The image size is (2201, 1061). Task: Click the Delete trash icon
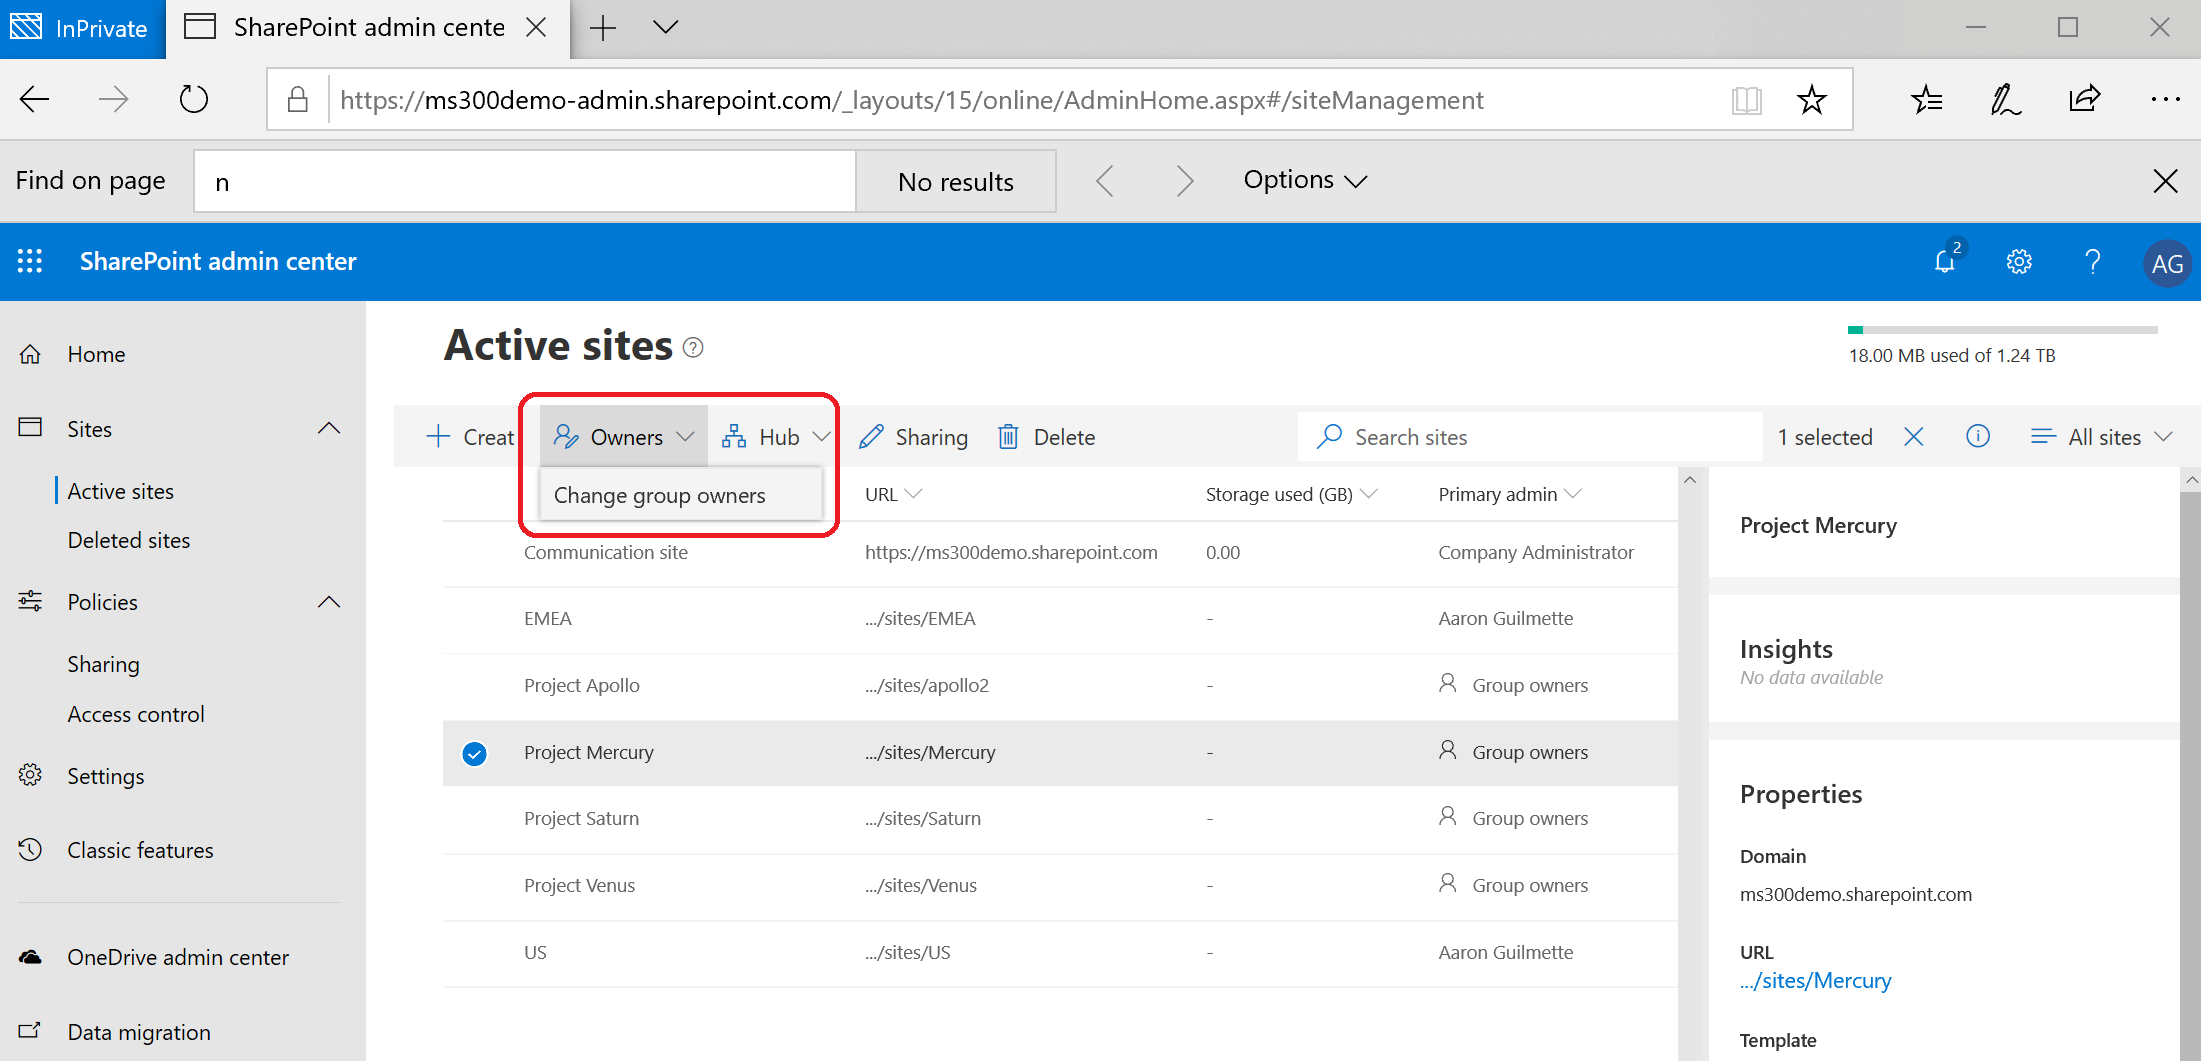[x=1008, y=437]
